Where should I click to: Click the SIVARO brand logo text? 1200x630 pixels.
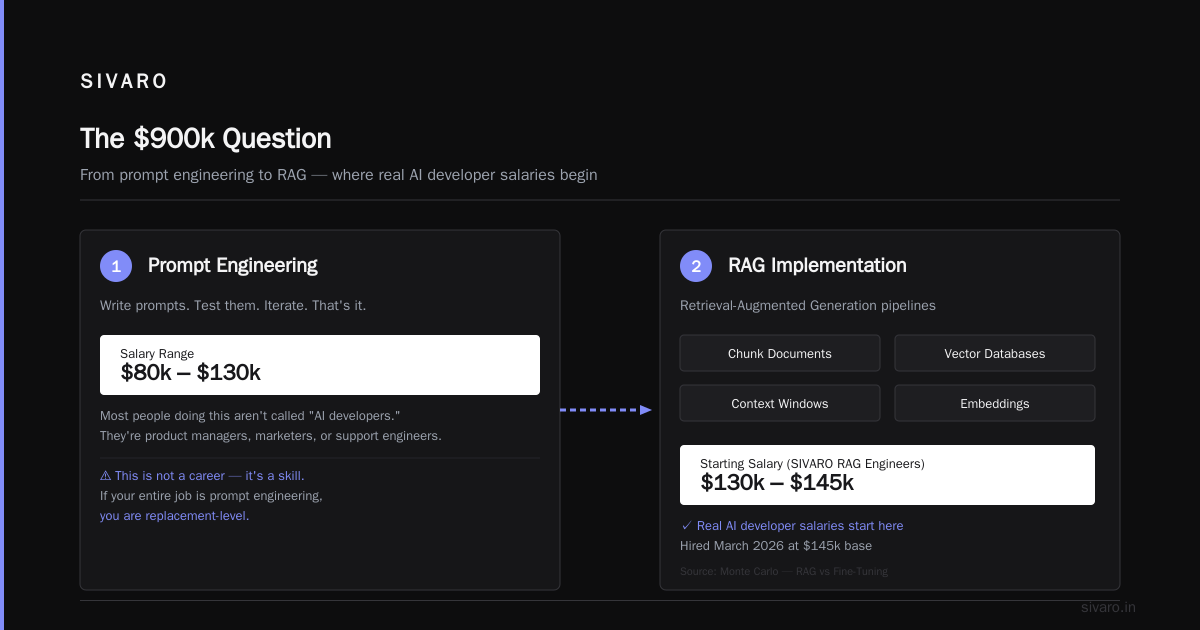[x=124, y=82]
